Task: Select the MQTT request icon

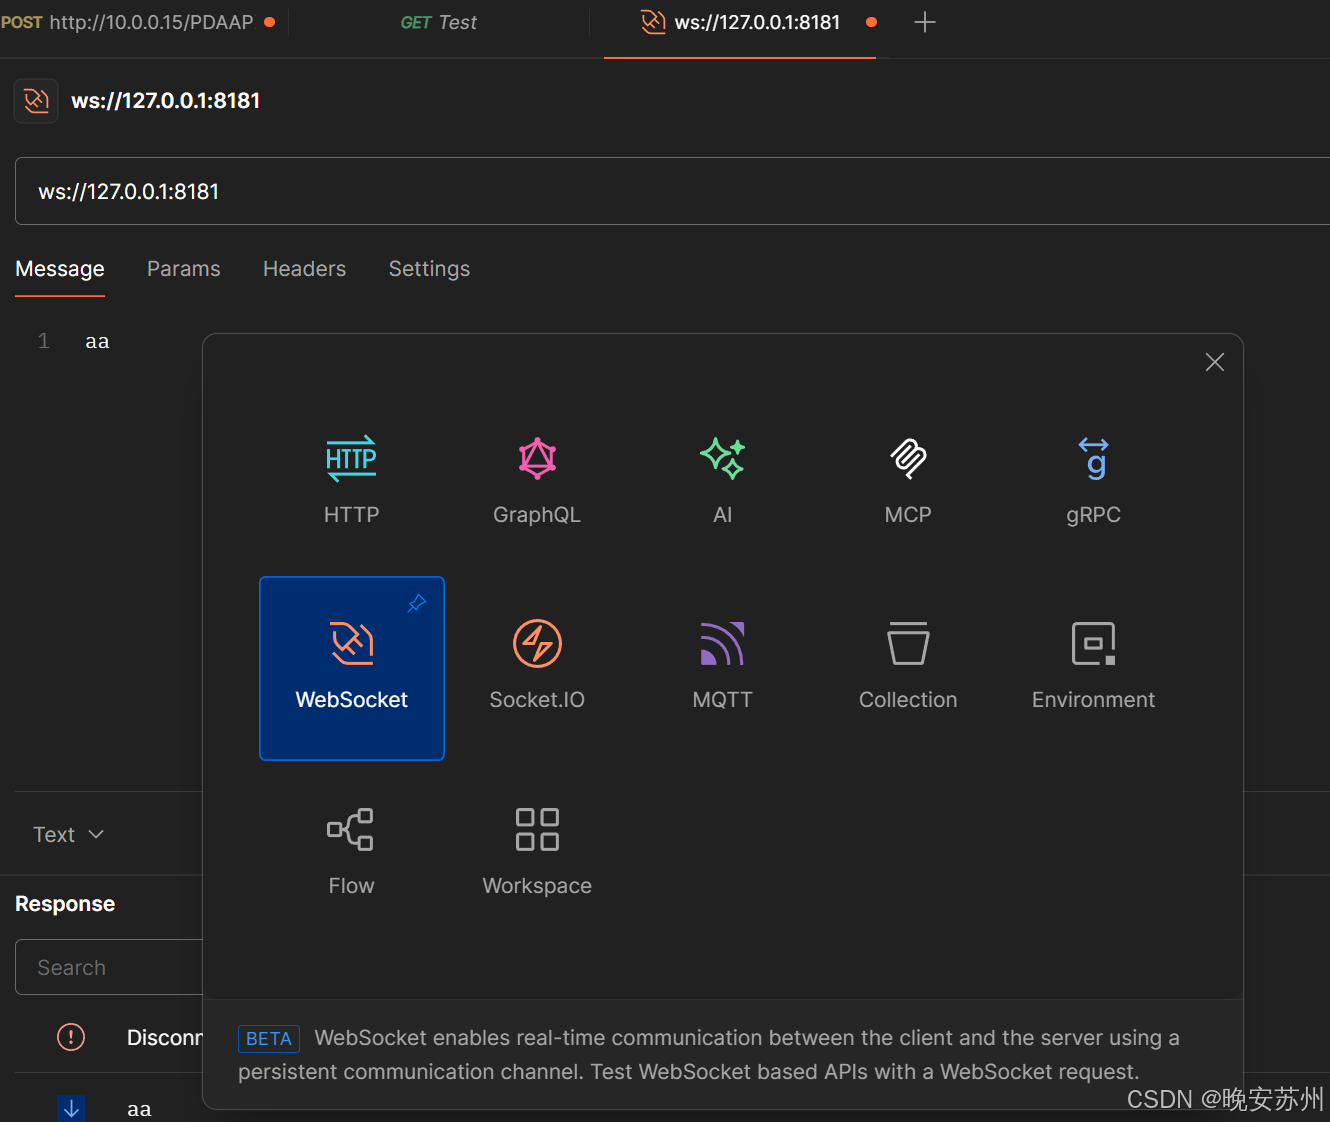Action: pos(722,643)
